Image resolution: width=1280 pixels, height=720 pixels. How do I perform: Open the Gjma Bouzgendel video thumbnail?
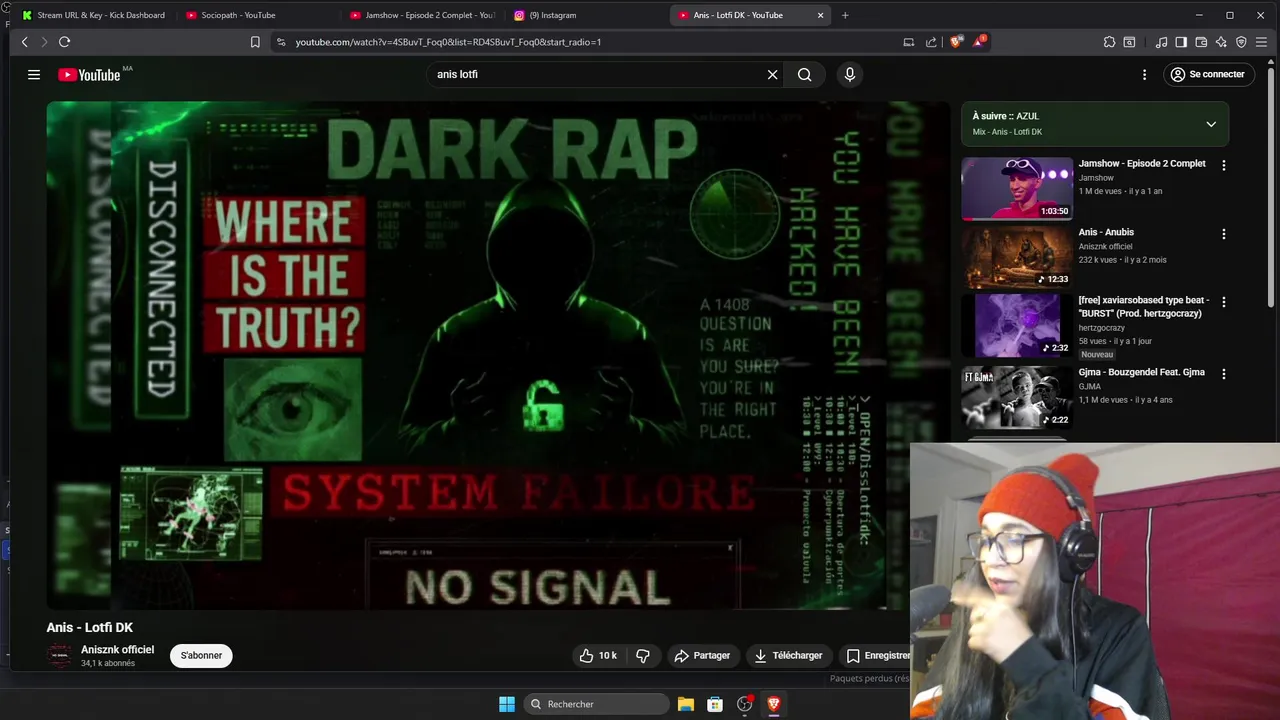[x=1017, y=397]
